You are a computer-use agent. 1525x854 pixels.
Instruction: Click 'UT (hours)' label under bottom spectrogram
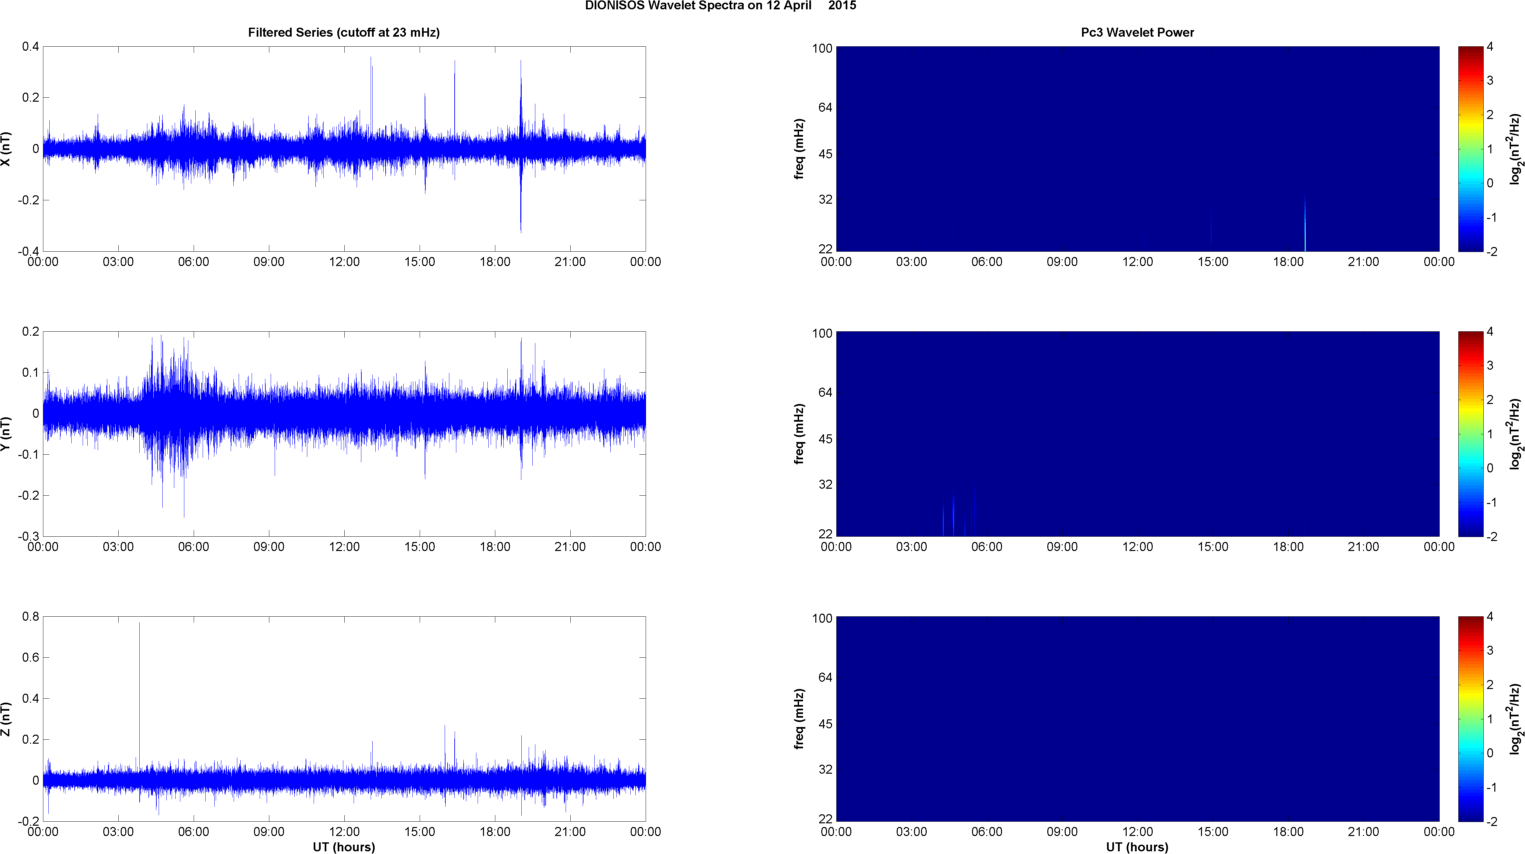[1137, 847]
